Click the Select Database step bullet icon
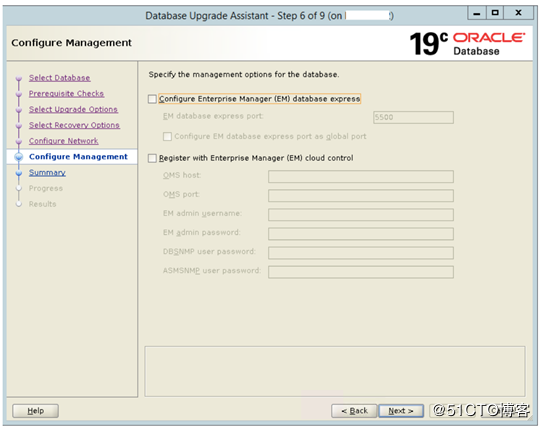540x427 pixels. pyautogui.click(x=19, y=79)
